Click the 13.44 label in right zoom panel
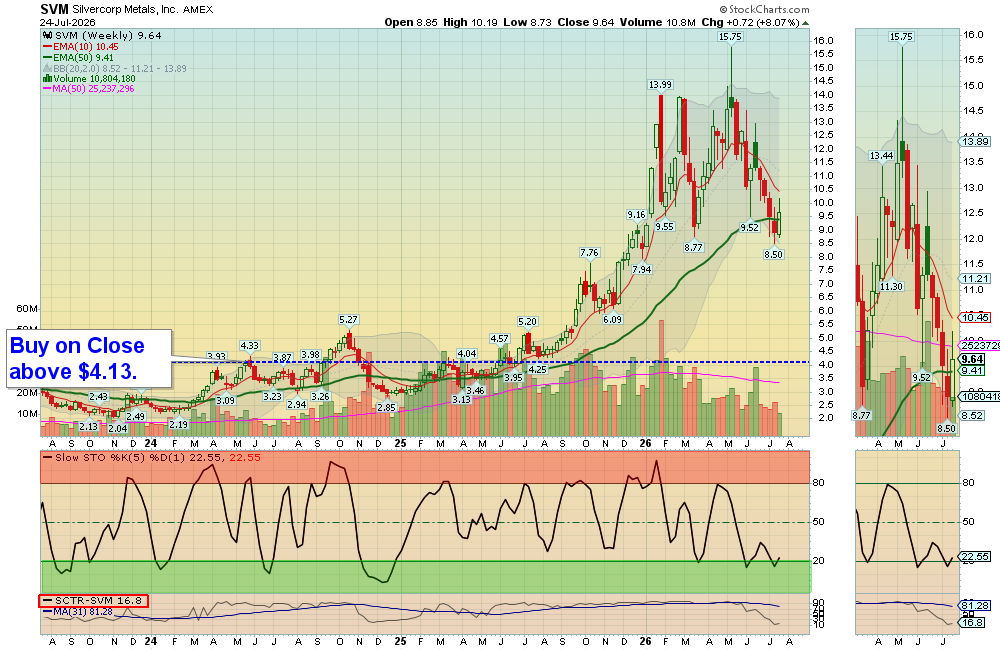This screenshot has height=650, width=1000. point(881,156)
